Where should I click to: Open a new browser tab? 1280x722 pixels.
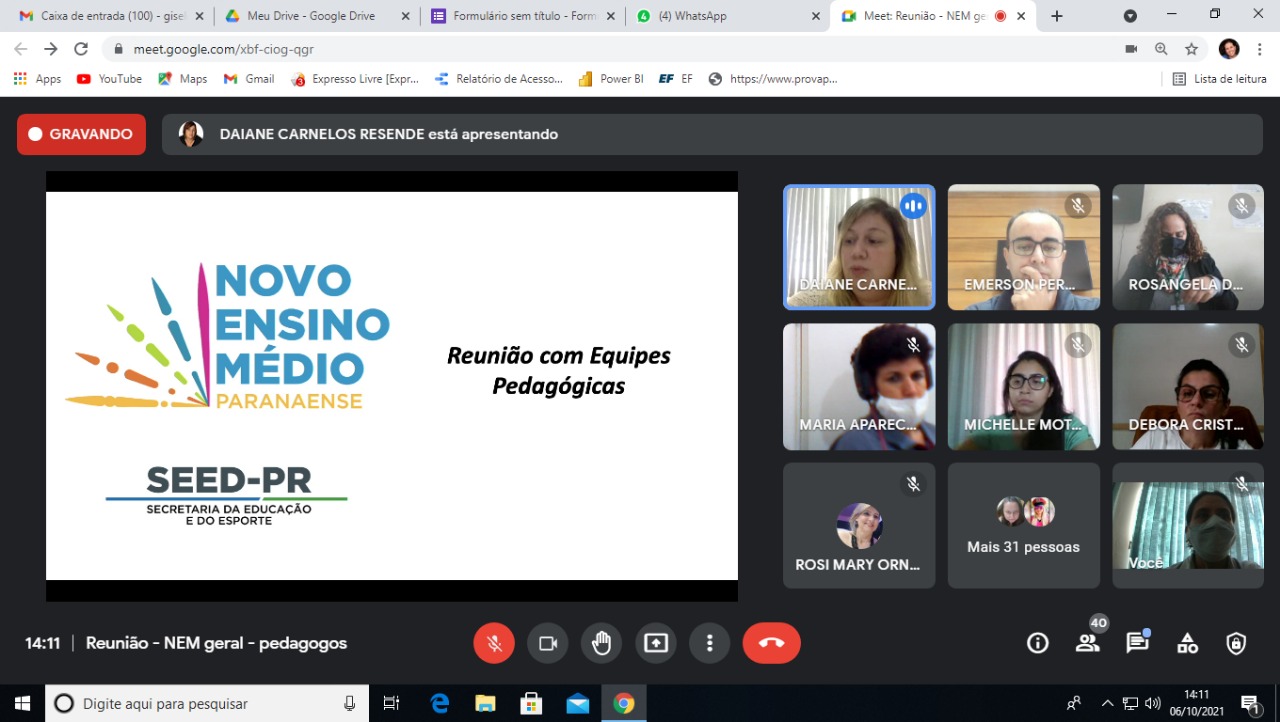tap(1057, 16)
